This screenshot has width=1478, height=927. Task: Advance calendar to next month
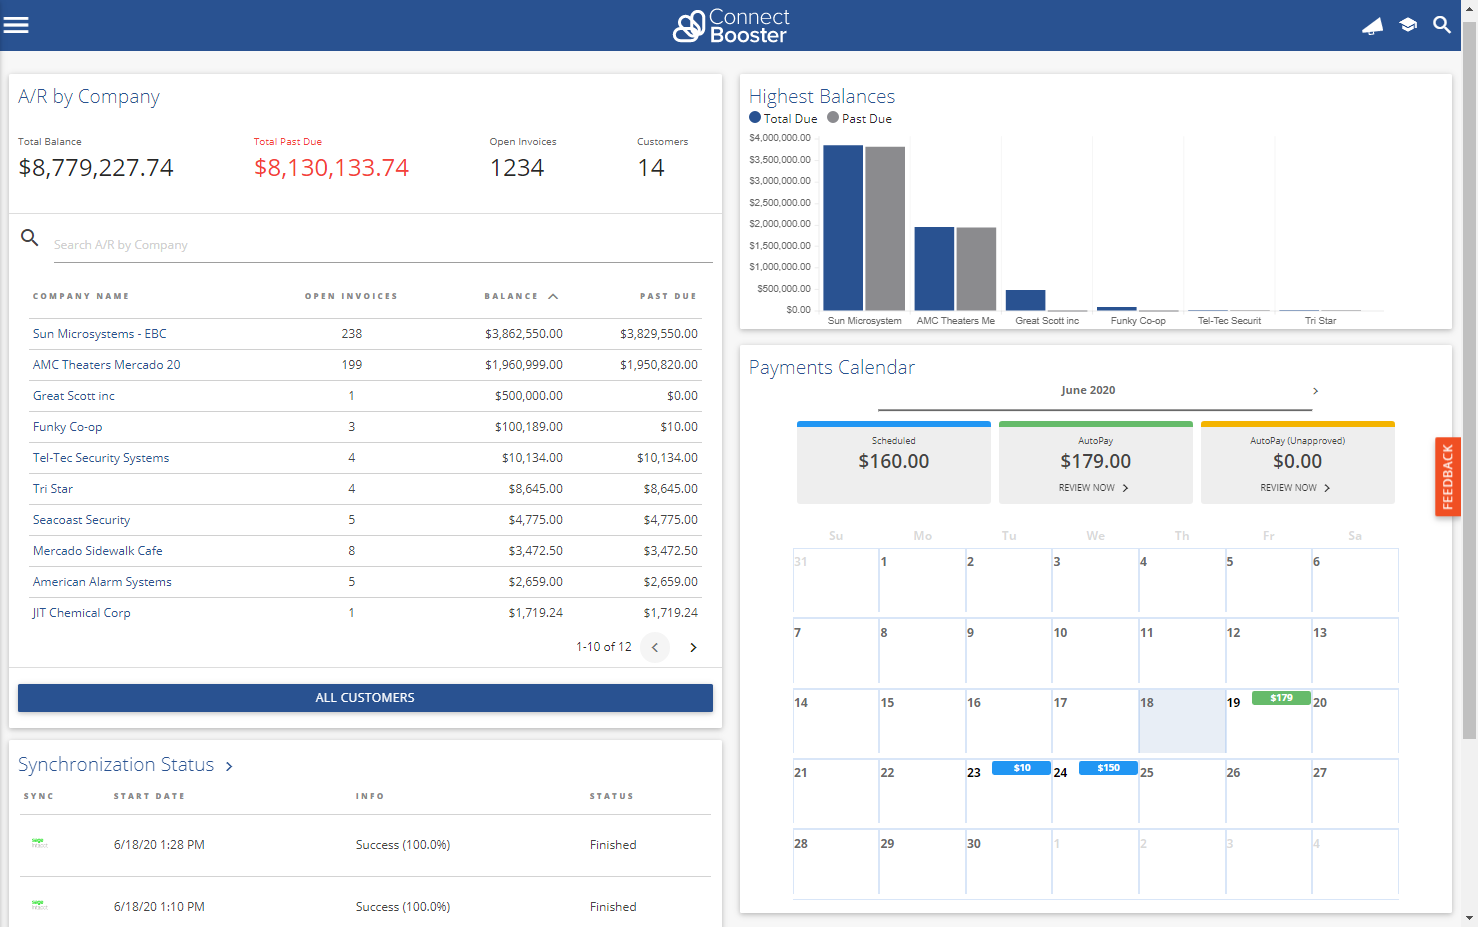coord(1315,391)
